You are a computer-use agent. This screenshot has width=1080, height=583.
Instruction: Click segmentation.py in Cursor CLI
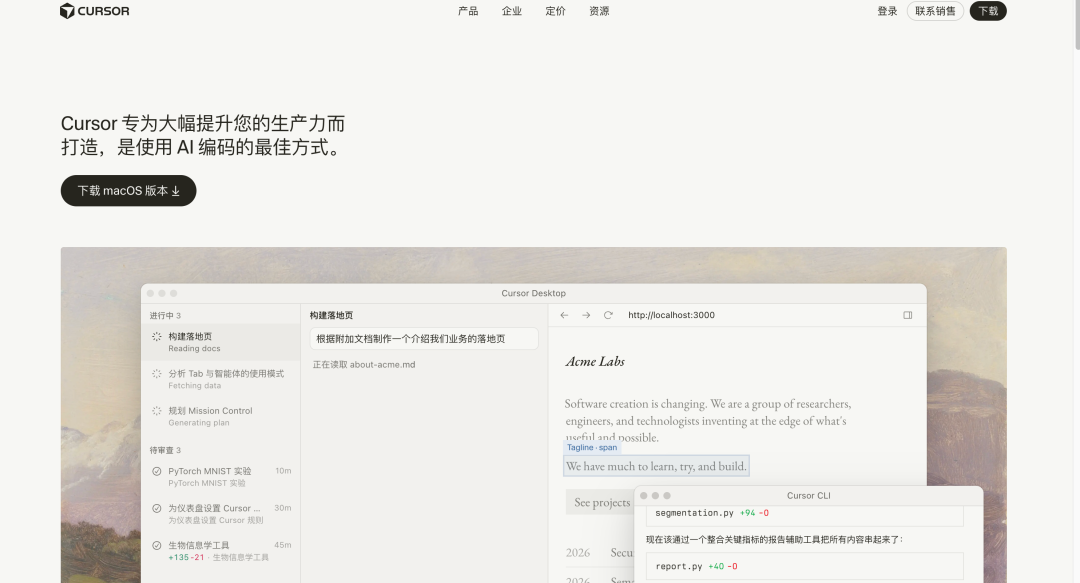694,513
